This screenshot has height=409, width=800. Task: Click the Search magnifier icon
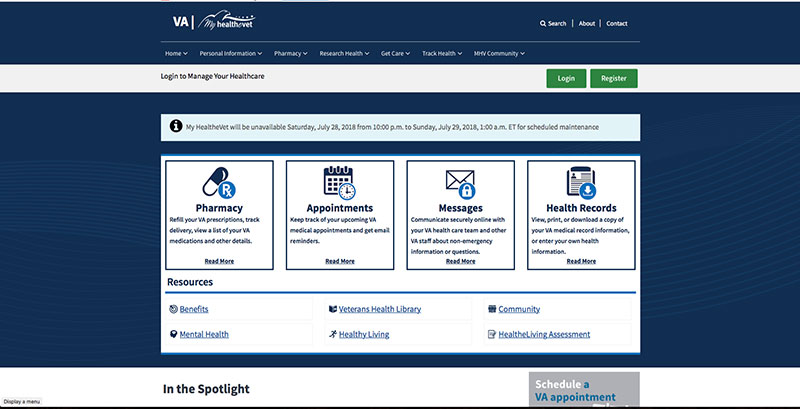[543, 23]
